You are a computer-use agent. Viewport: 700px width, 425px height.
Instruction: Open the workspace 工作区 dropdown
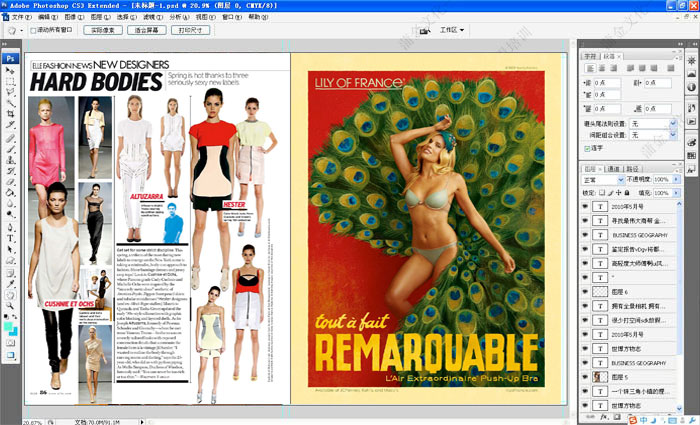point(452,30)
